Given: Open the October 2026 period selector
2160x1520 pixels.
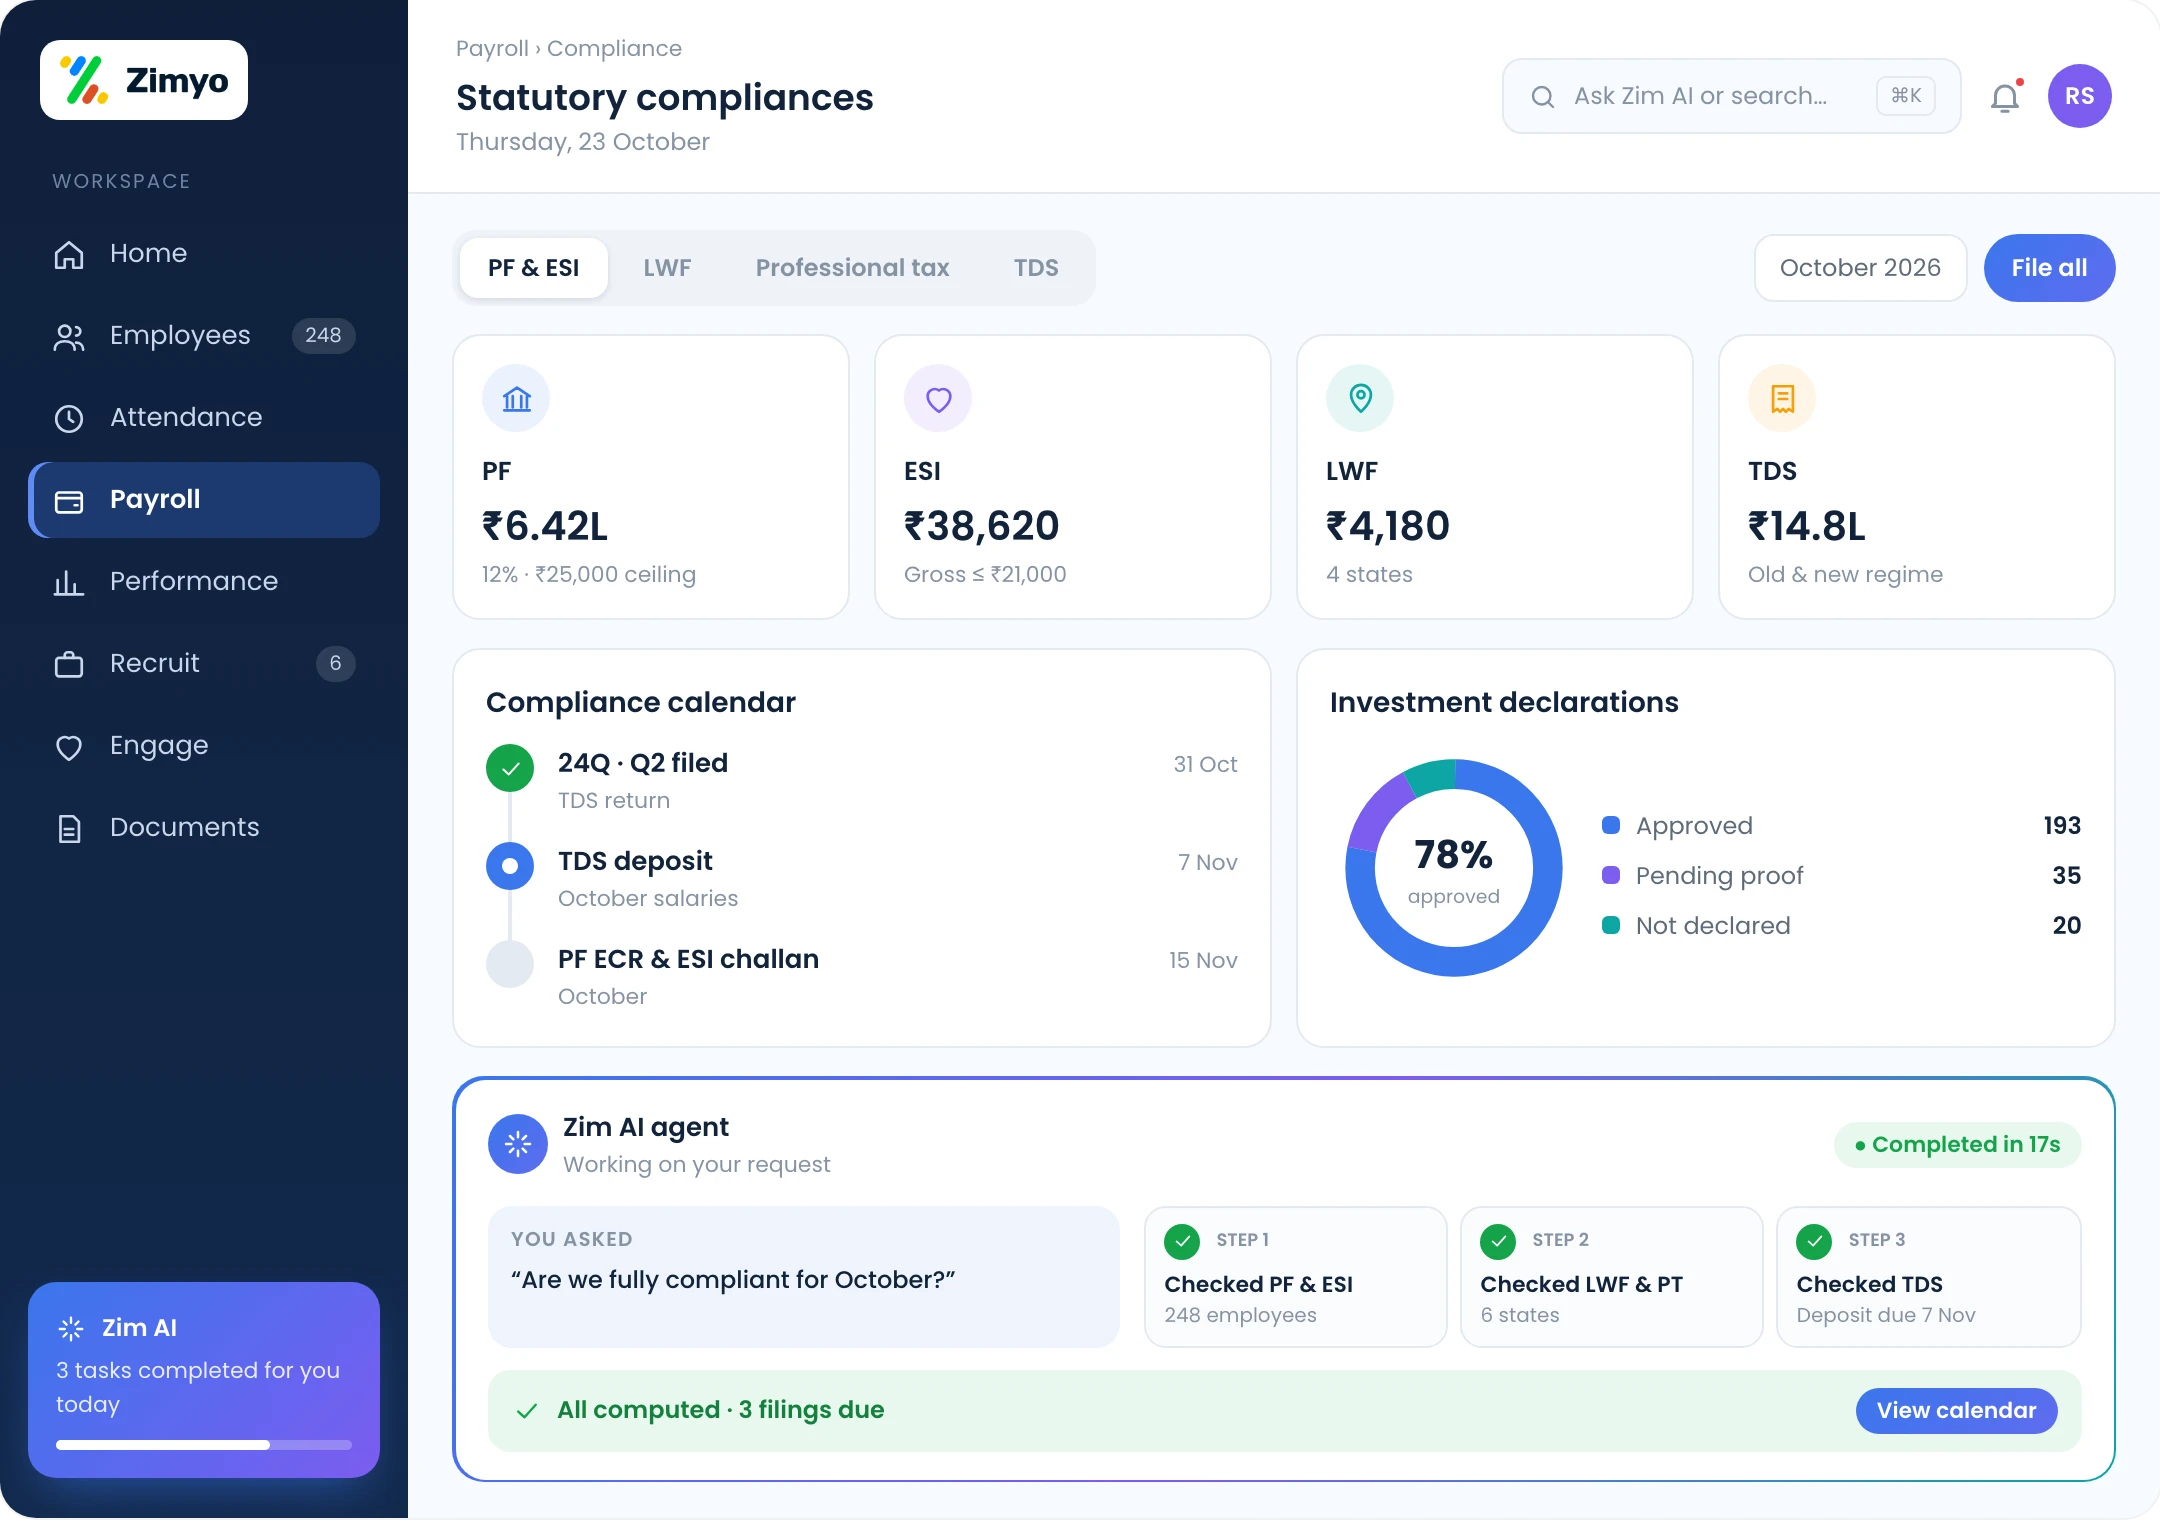Looking at the screenshot, I should 1860,268.
